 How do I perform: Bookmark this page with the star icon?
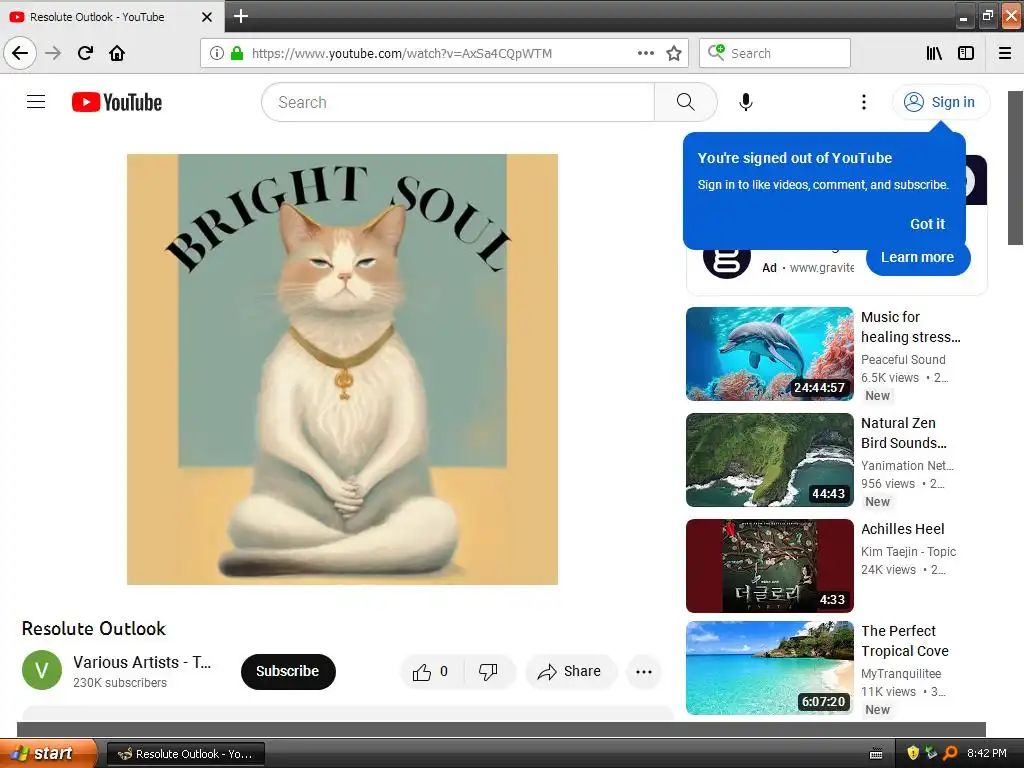[674, 53]
